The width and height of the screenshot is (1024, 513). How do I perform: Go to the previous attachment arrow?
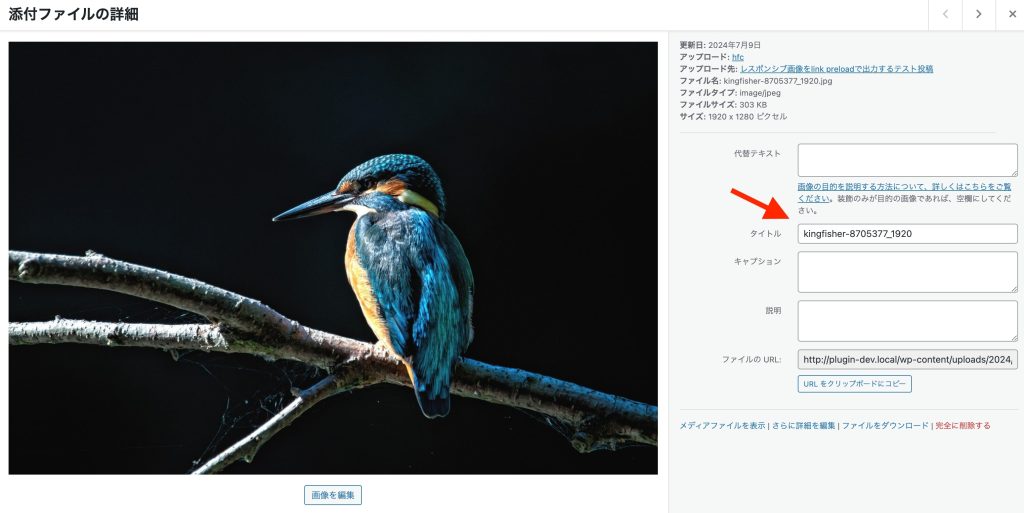[x=945, y=14]
